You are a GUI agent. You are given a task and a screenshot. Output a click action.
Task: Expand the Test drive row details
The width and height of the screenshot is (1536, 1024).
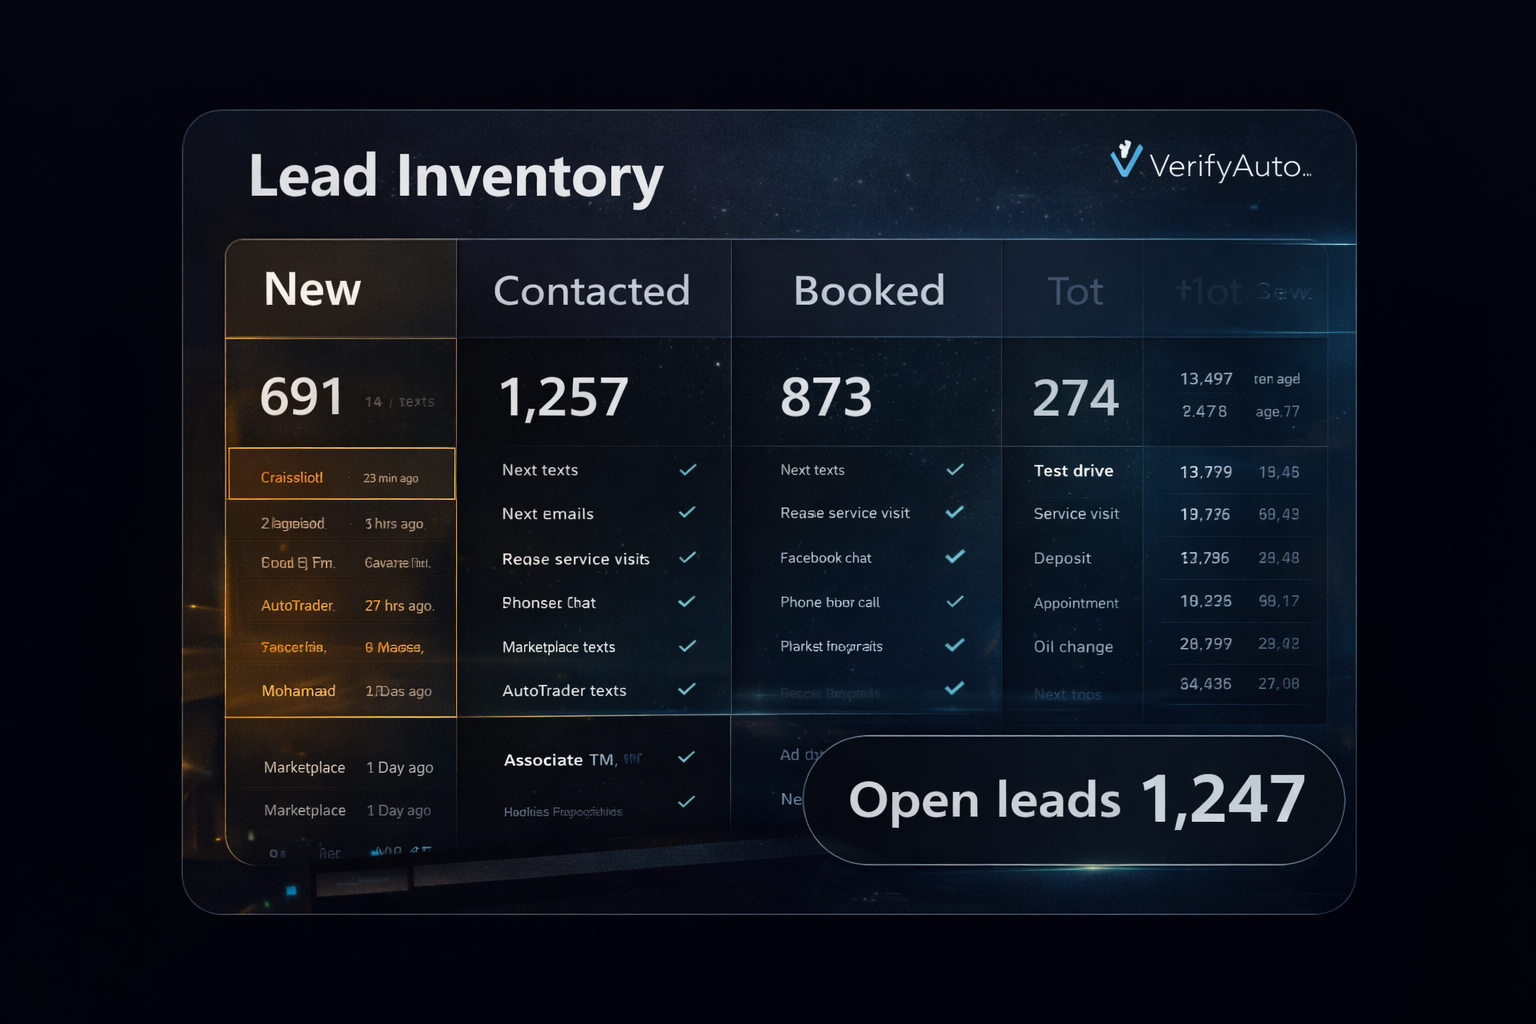[1073, 470]
